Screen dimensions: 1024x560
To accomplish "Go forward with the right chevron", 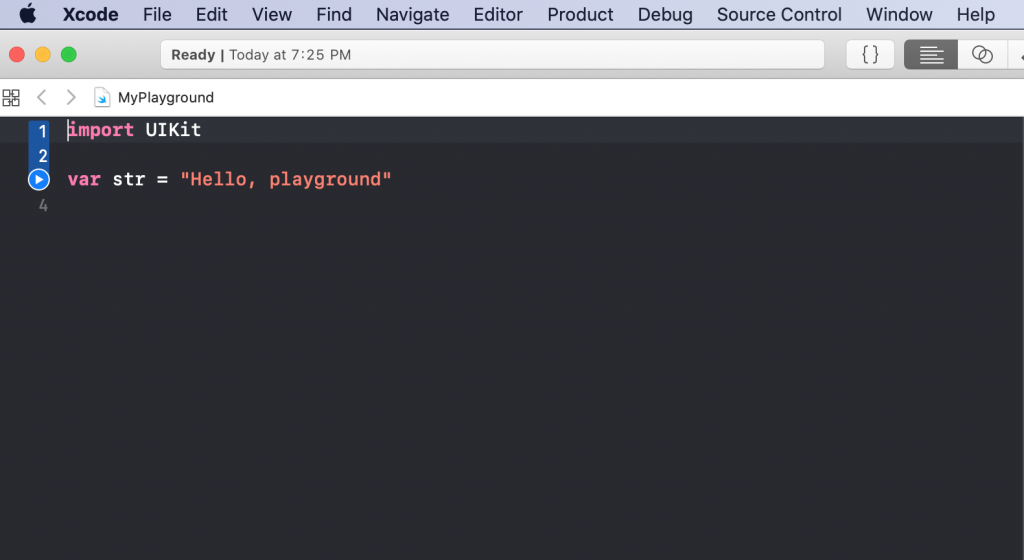I will 71,97.
